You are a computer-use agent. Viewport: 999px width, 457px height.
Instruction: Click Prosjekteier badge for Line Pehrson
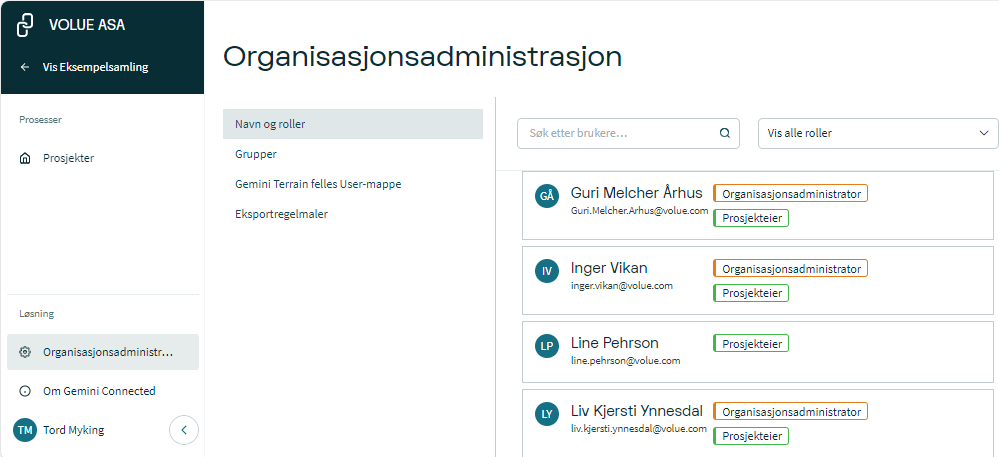click(750, 343)
